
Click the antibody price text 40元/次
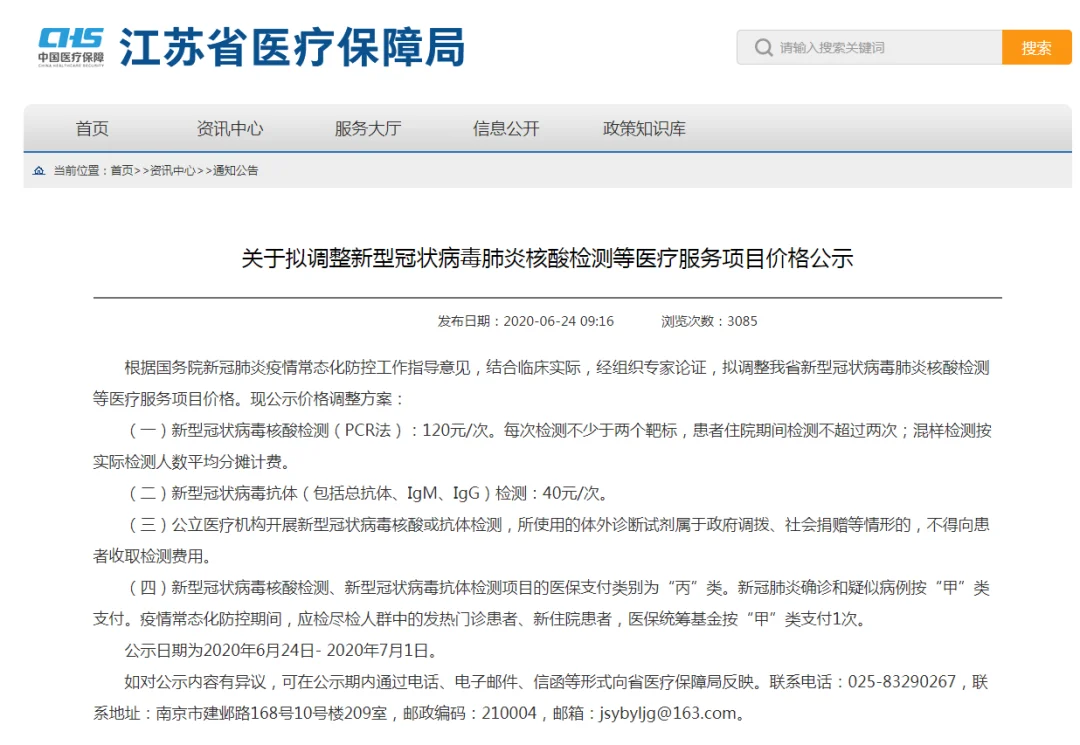click(571, 494)
